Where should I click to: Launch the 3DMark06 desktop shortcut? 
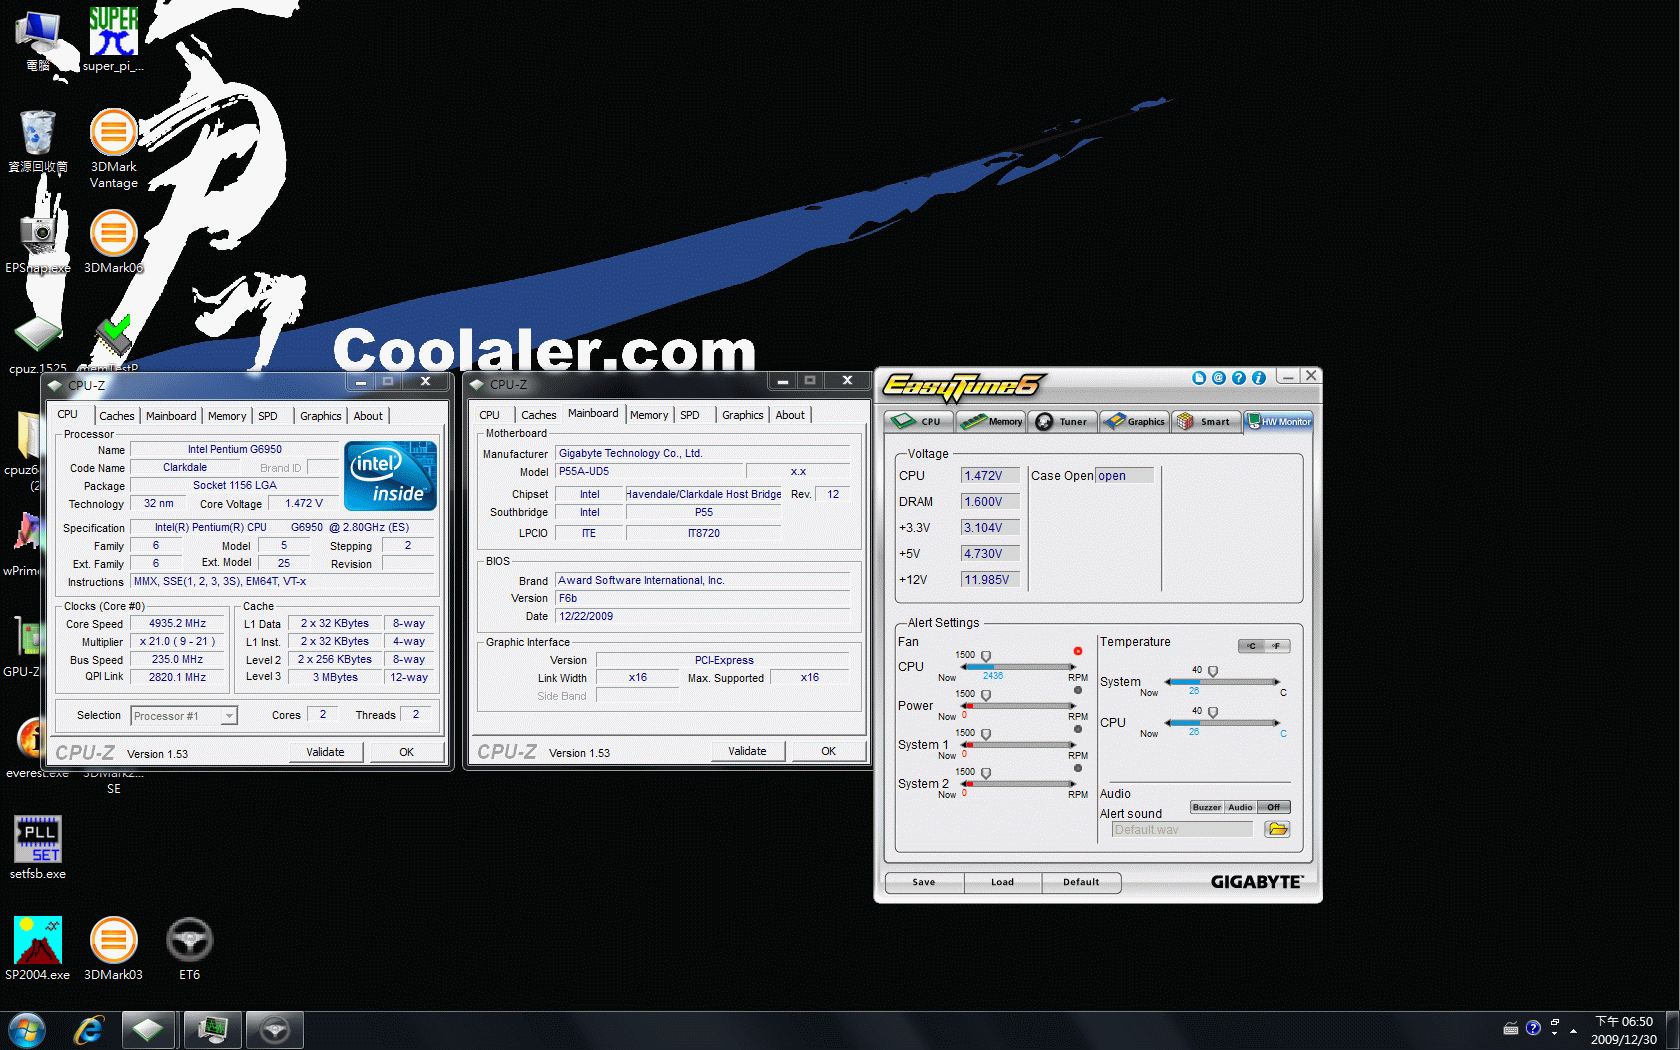113,241
